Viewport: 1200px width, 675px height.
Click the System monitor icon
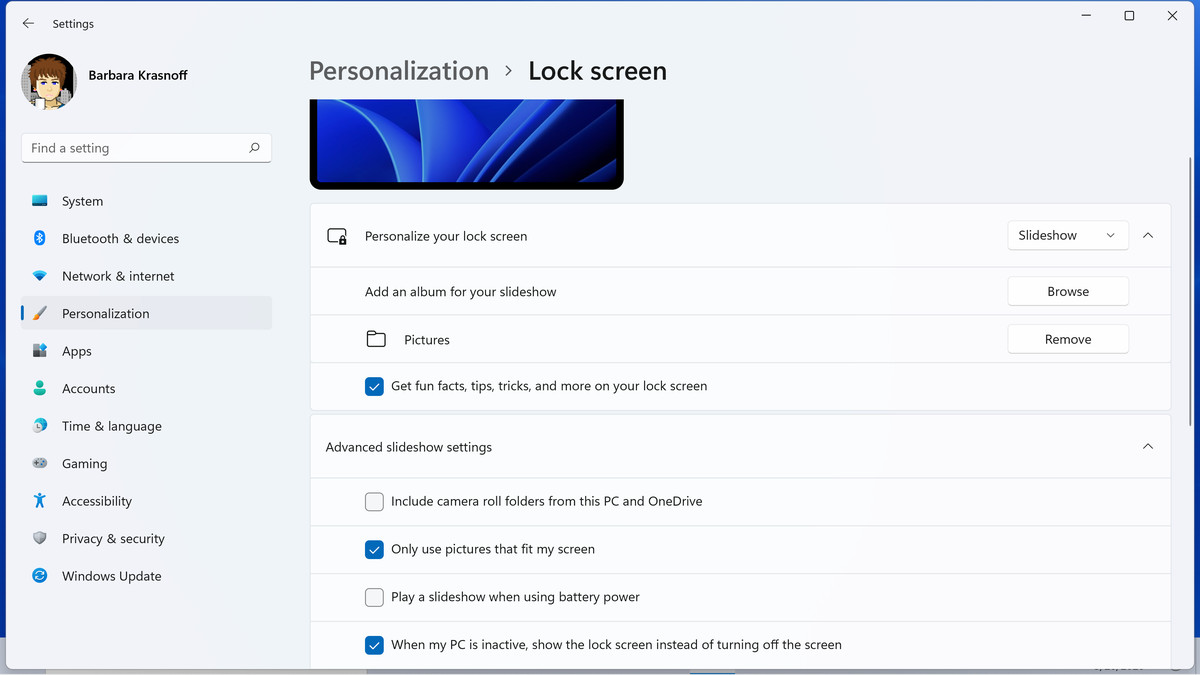pos(40,201)
